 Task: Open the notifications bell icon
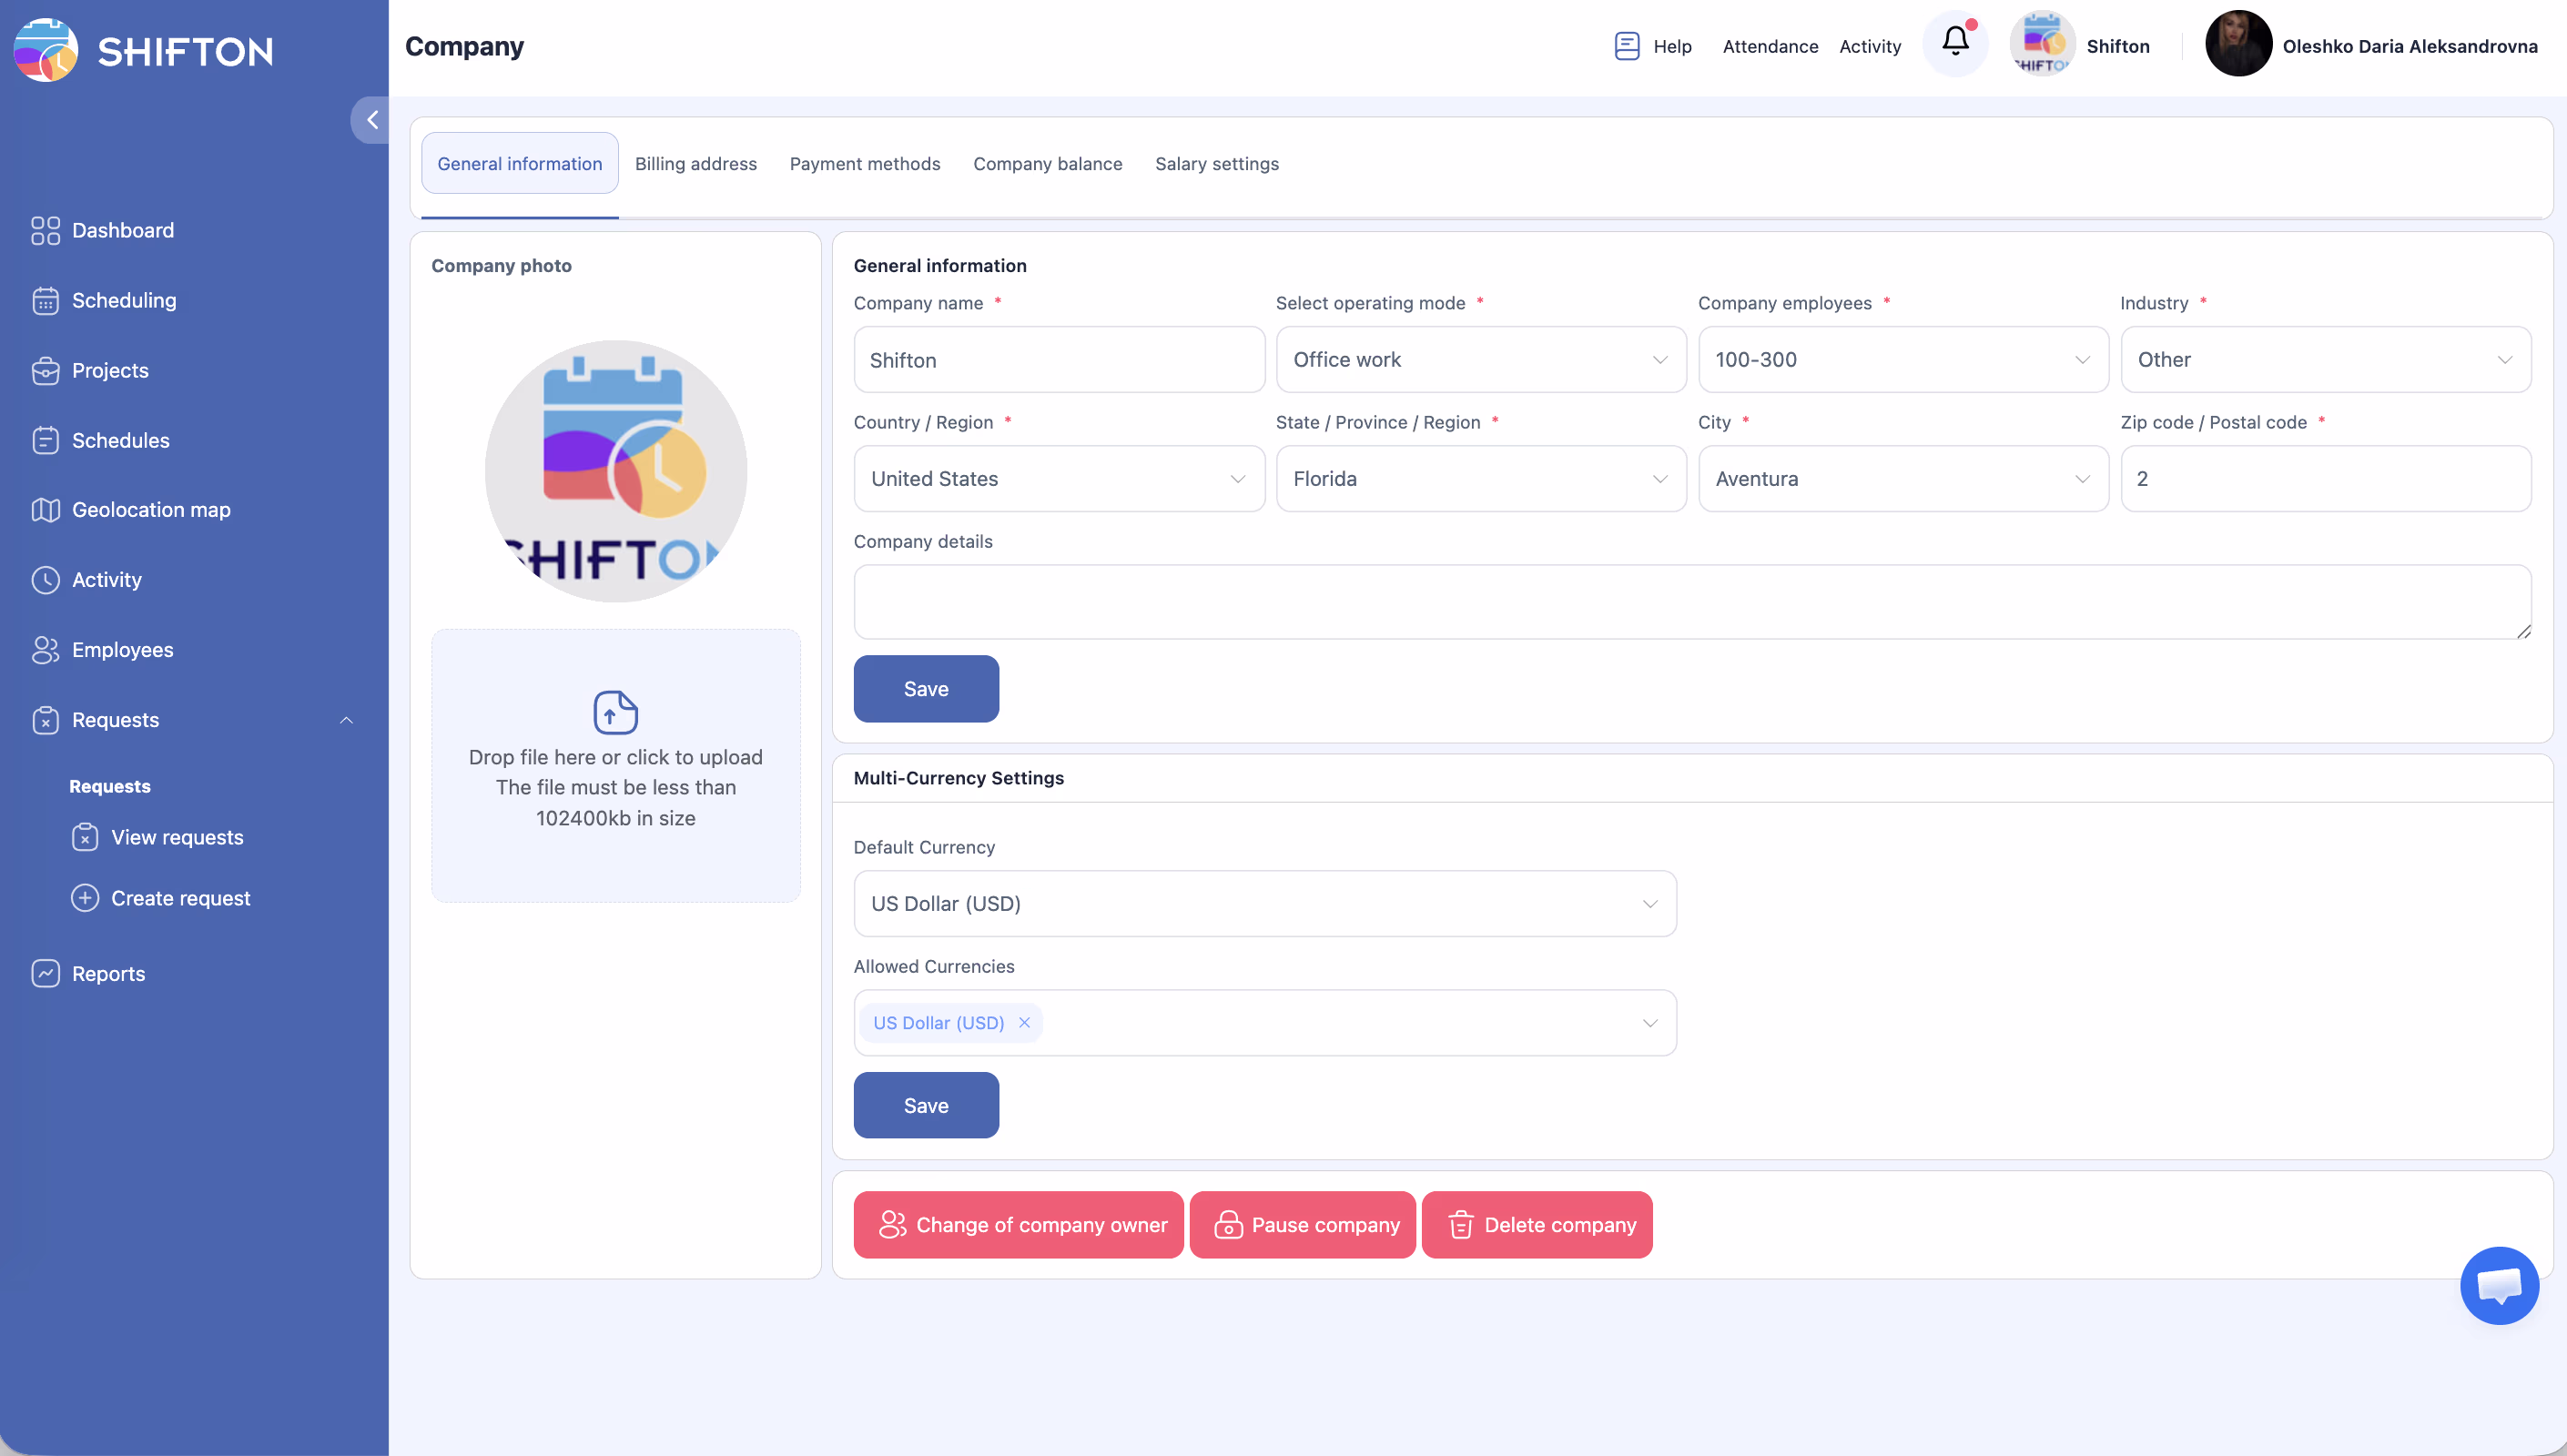[x=1955, y=43]
